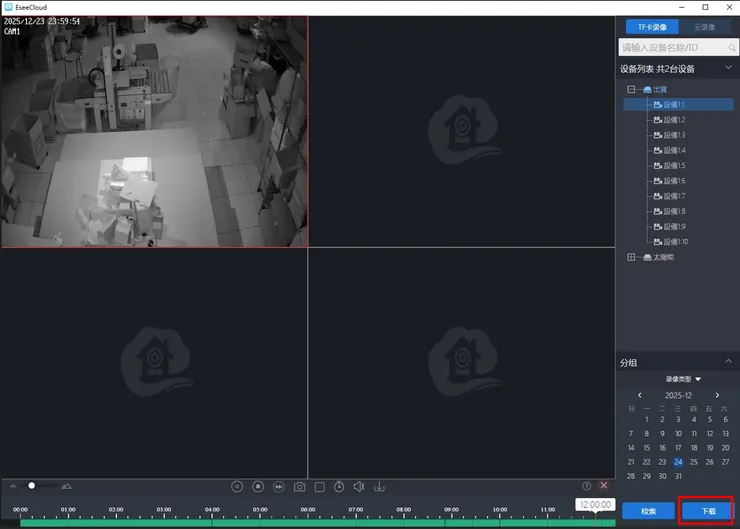Image resolution: width=740 pixels, height=529 pixels.
Task: Select day 10 in the calendar
Action: pyautogui.click(x=678, y=434)
